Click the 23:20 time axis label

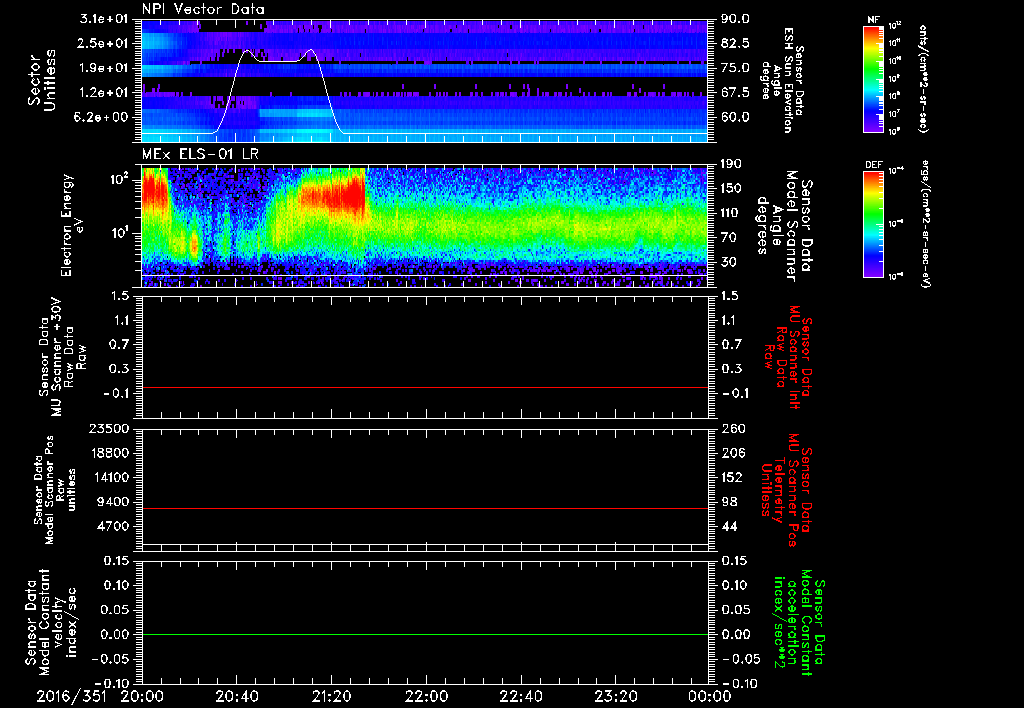(x=616, y=696)
